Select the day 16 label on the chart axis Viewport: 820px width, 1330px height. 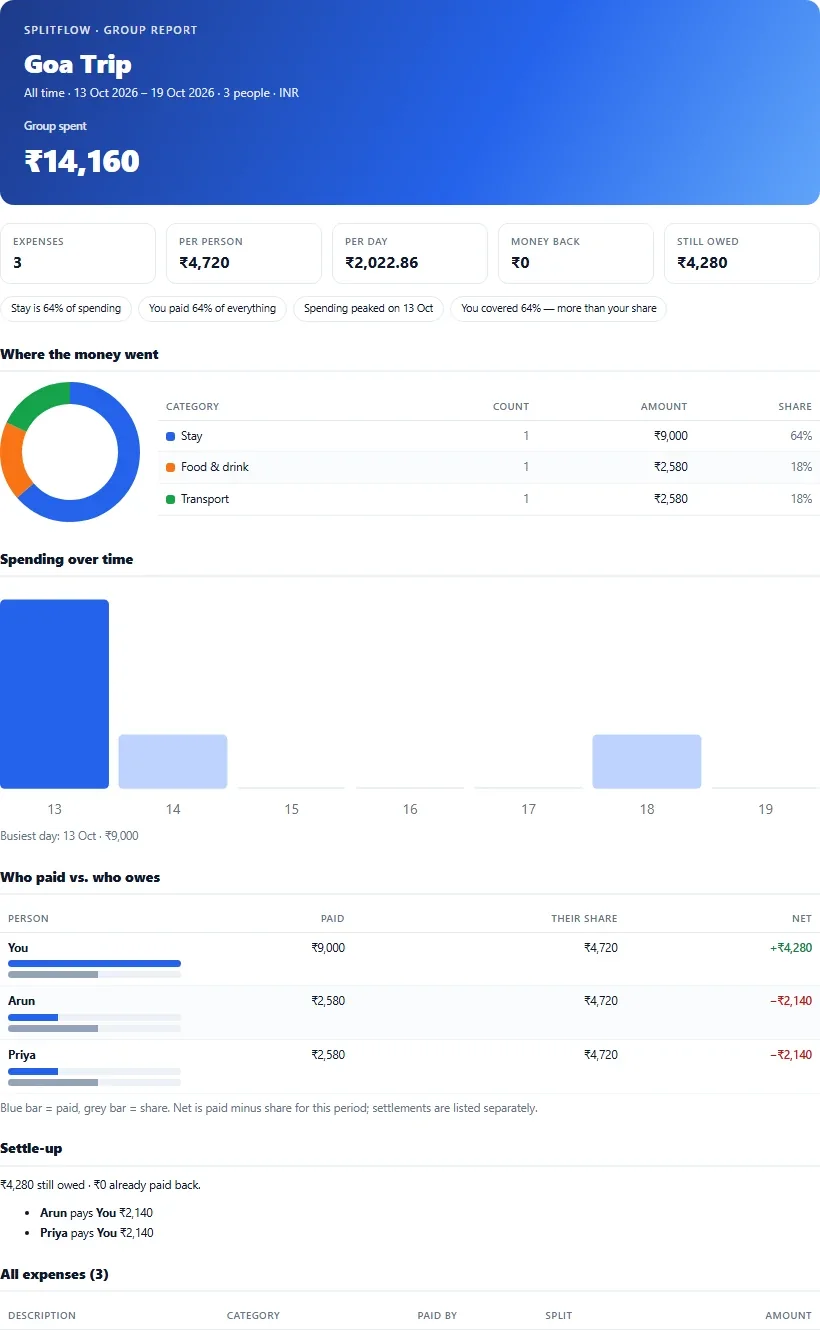point(410,809)
